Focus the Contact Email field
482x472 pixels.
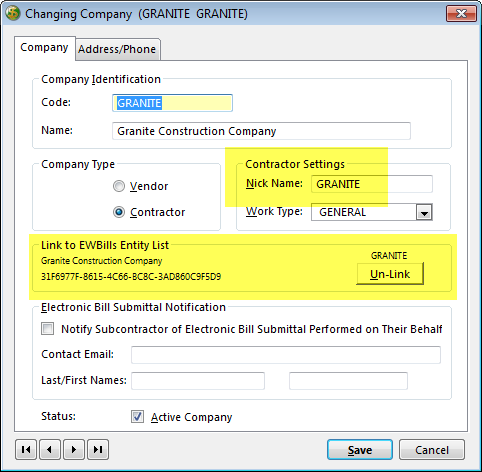(x=286, y=355)
